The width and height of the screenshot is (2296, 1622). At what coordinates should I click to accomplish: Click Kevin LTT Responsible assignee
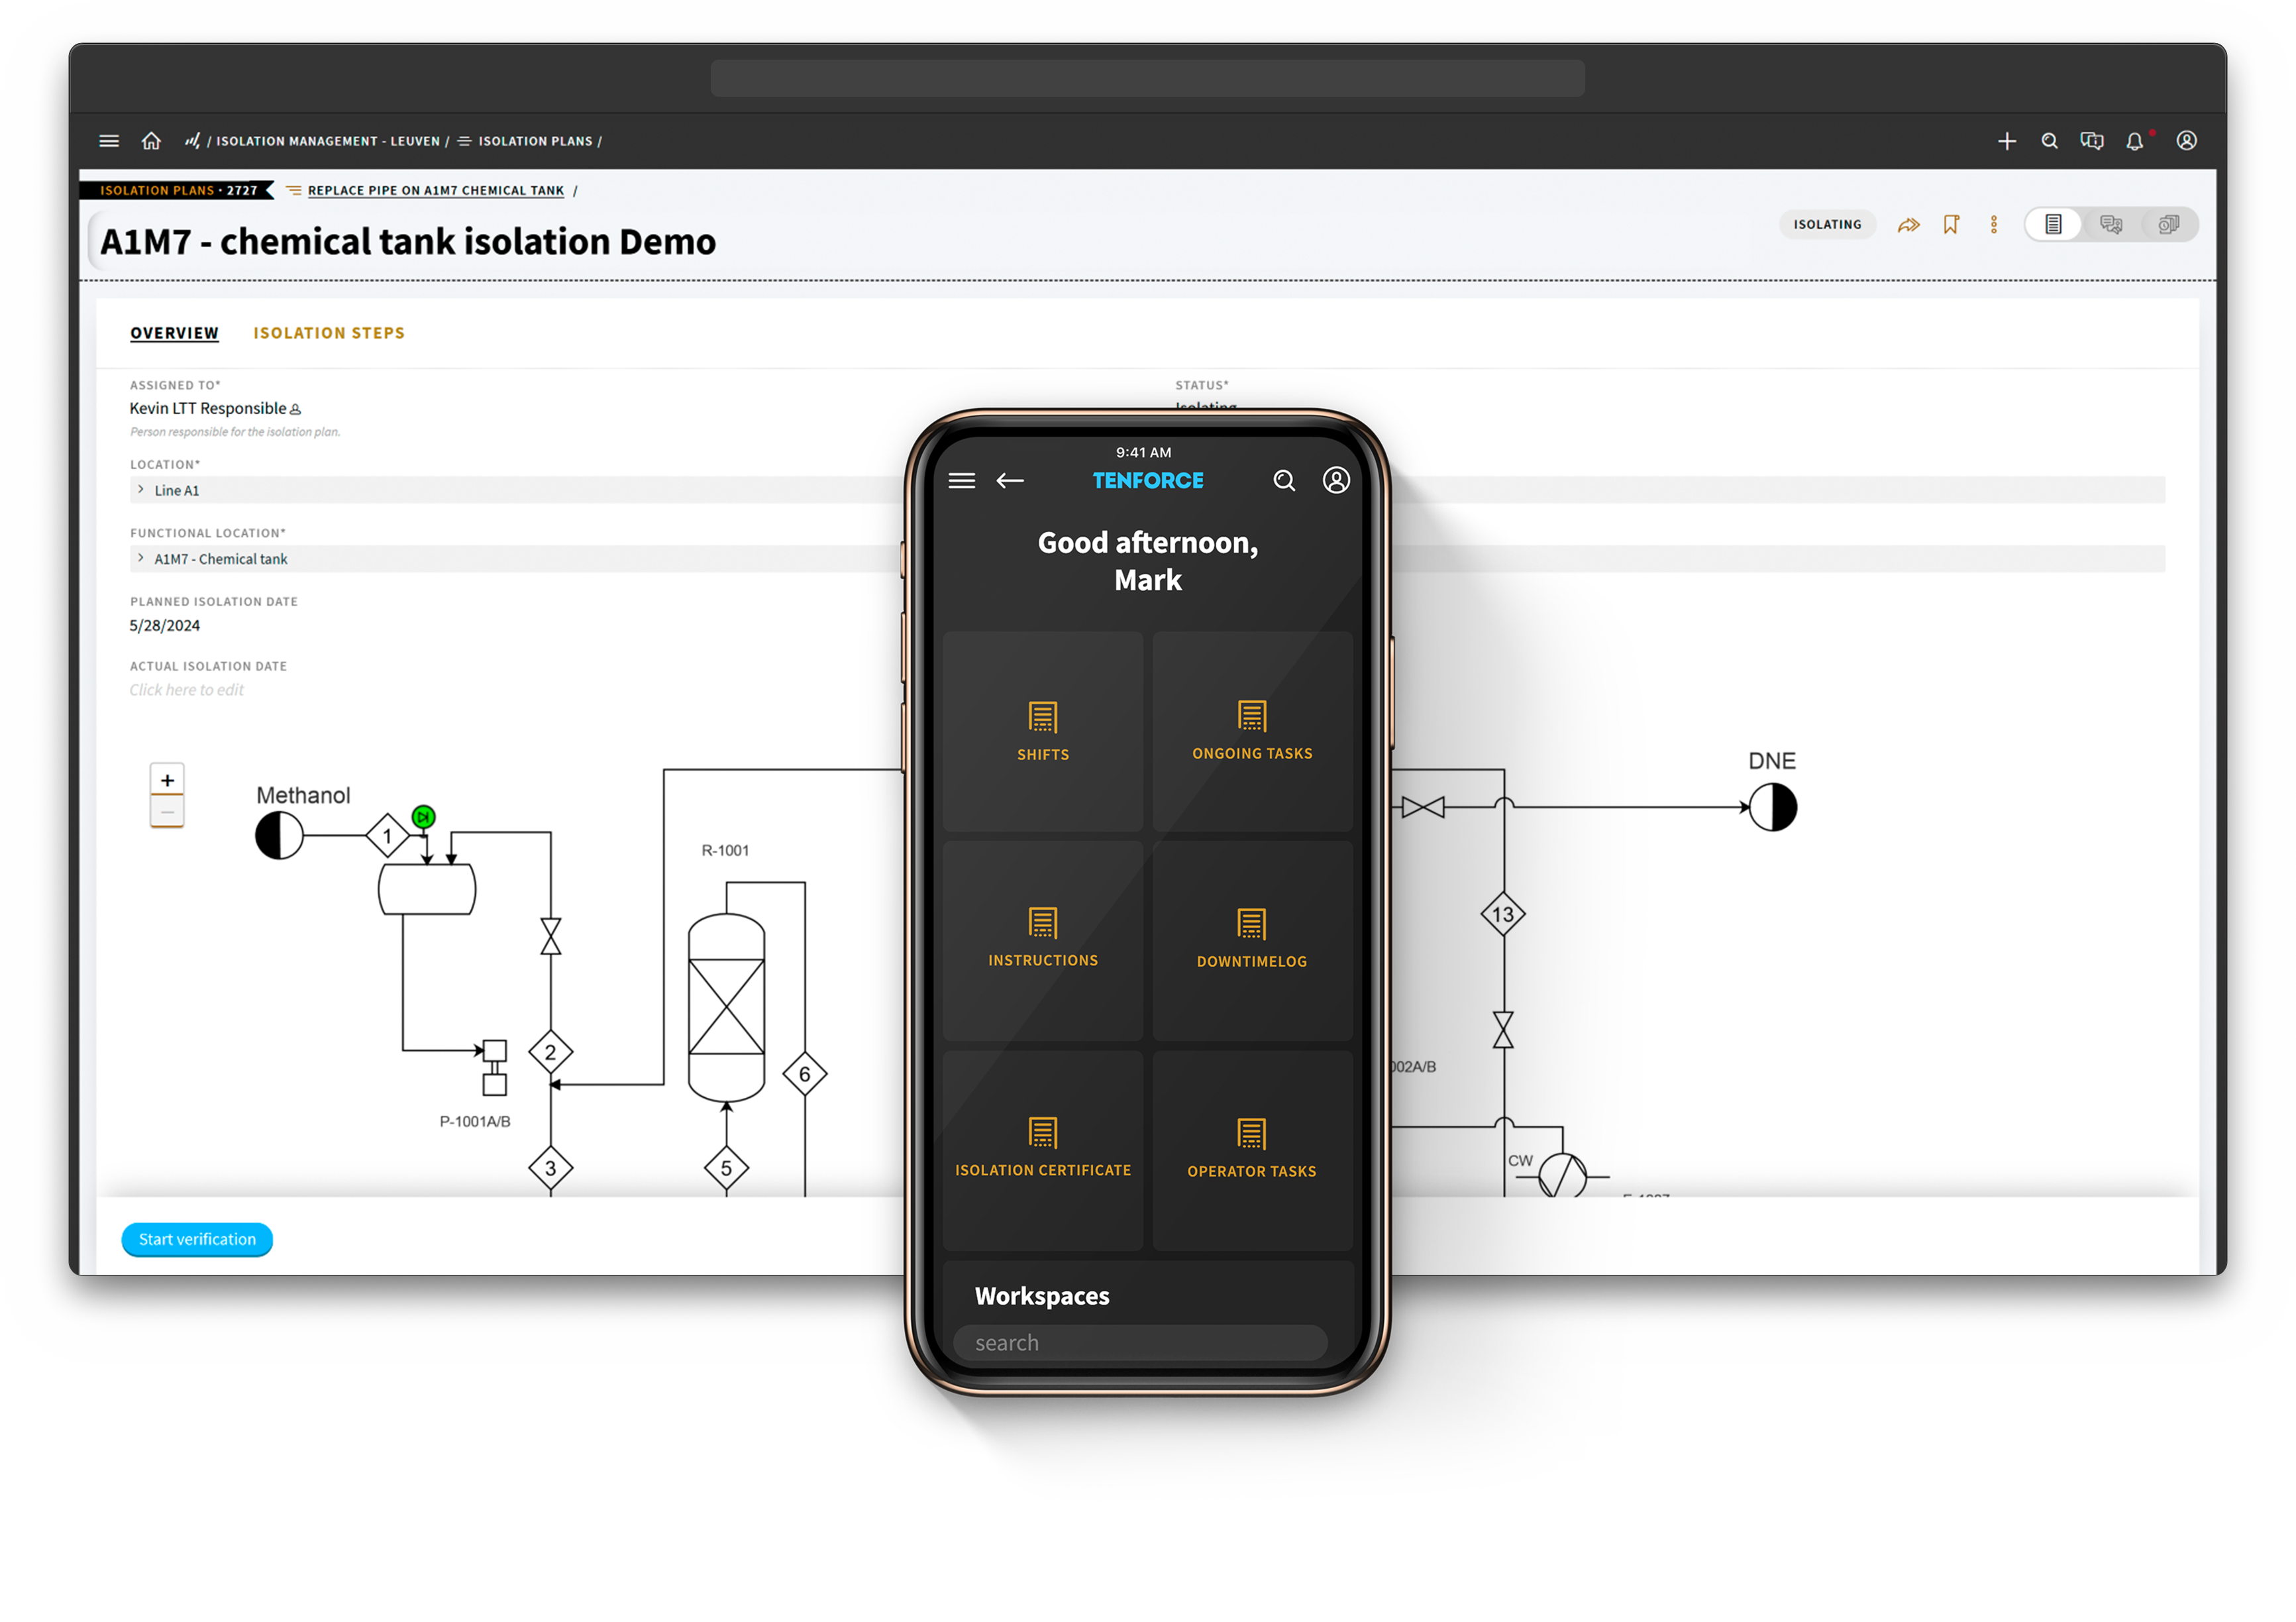[208, 408]
